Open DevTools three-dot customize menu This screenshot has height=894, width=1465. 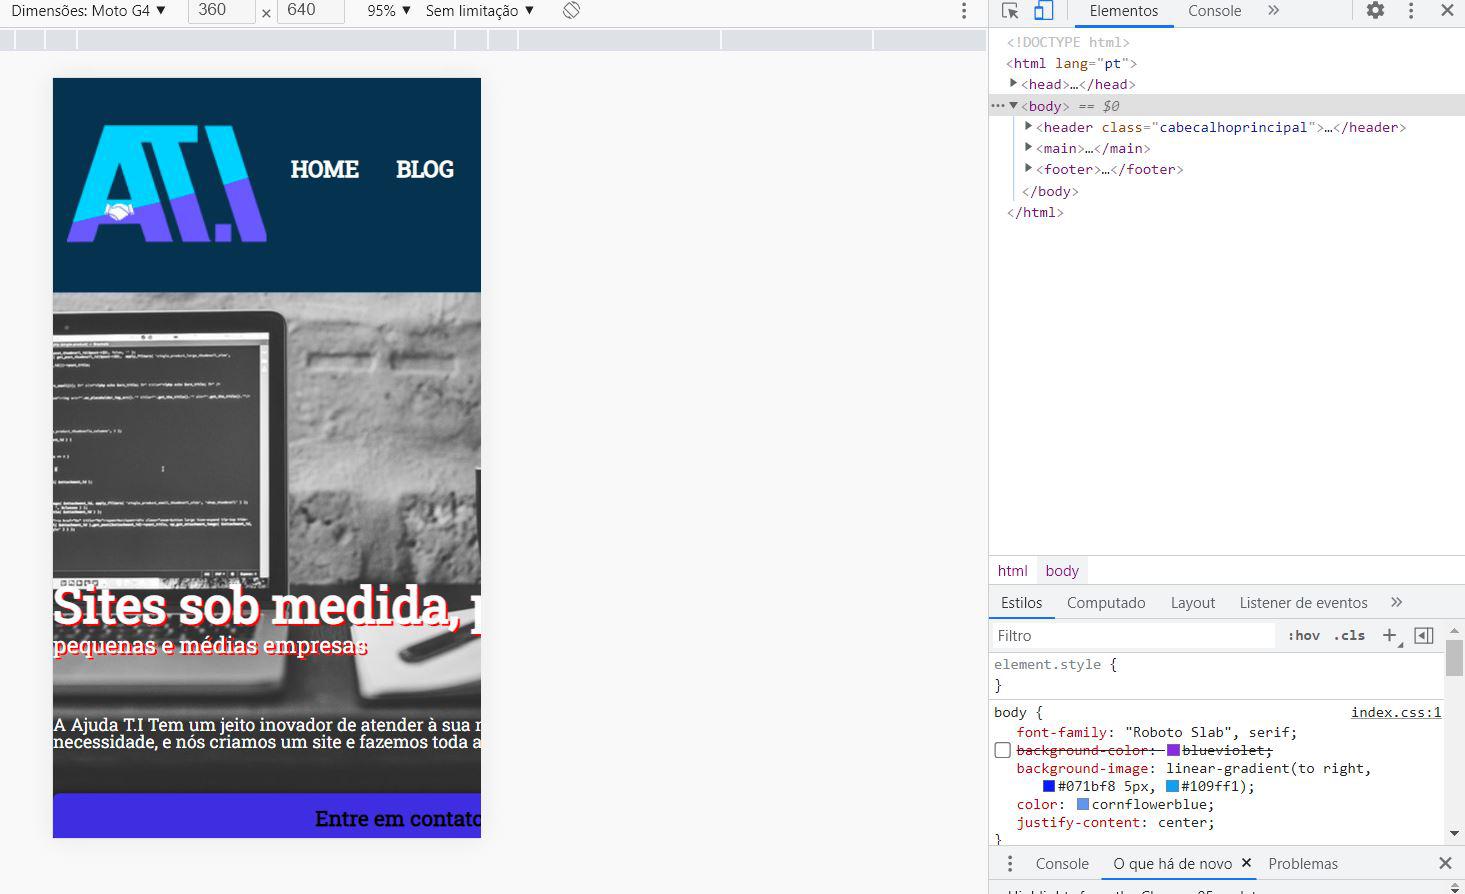tap(1411, 11)
